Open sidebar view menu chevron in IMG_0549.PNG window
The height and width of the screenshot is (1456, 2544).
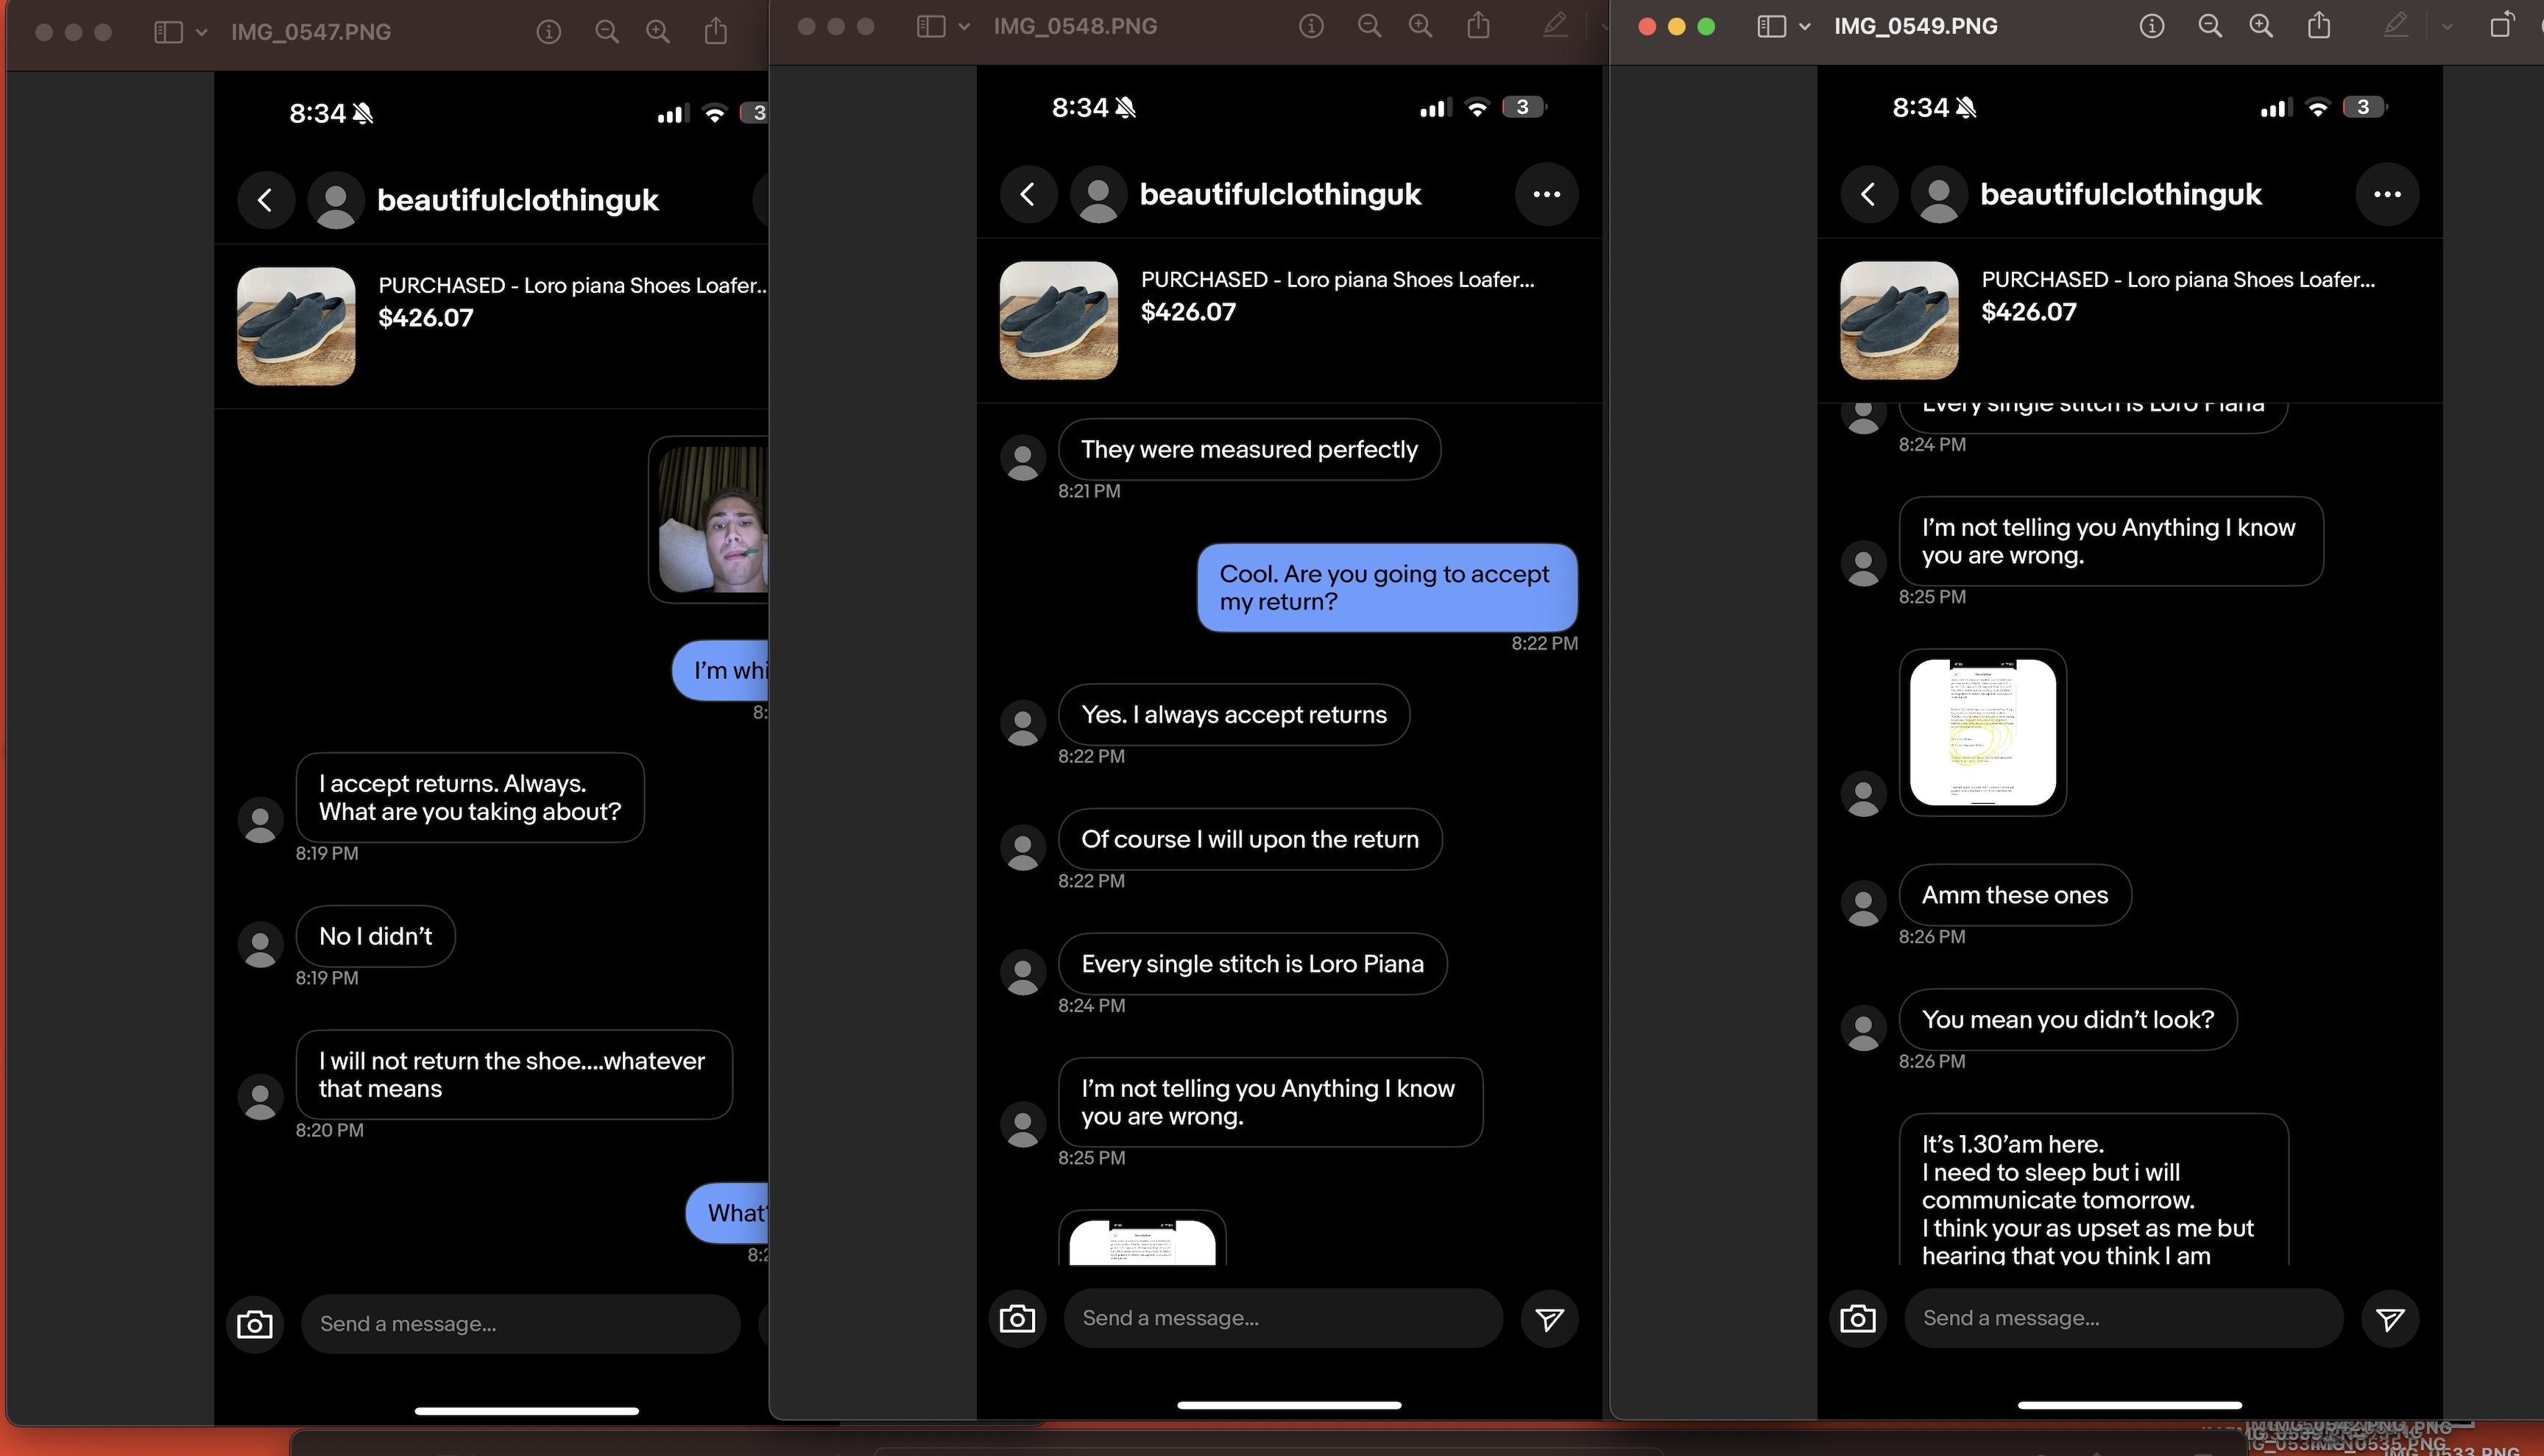(x=1805, y=26)
